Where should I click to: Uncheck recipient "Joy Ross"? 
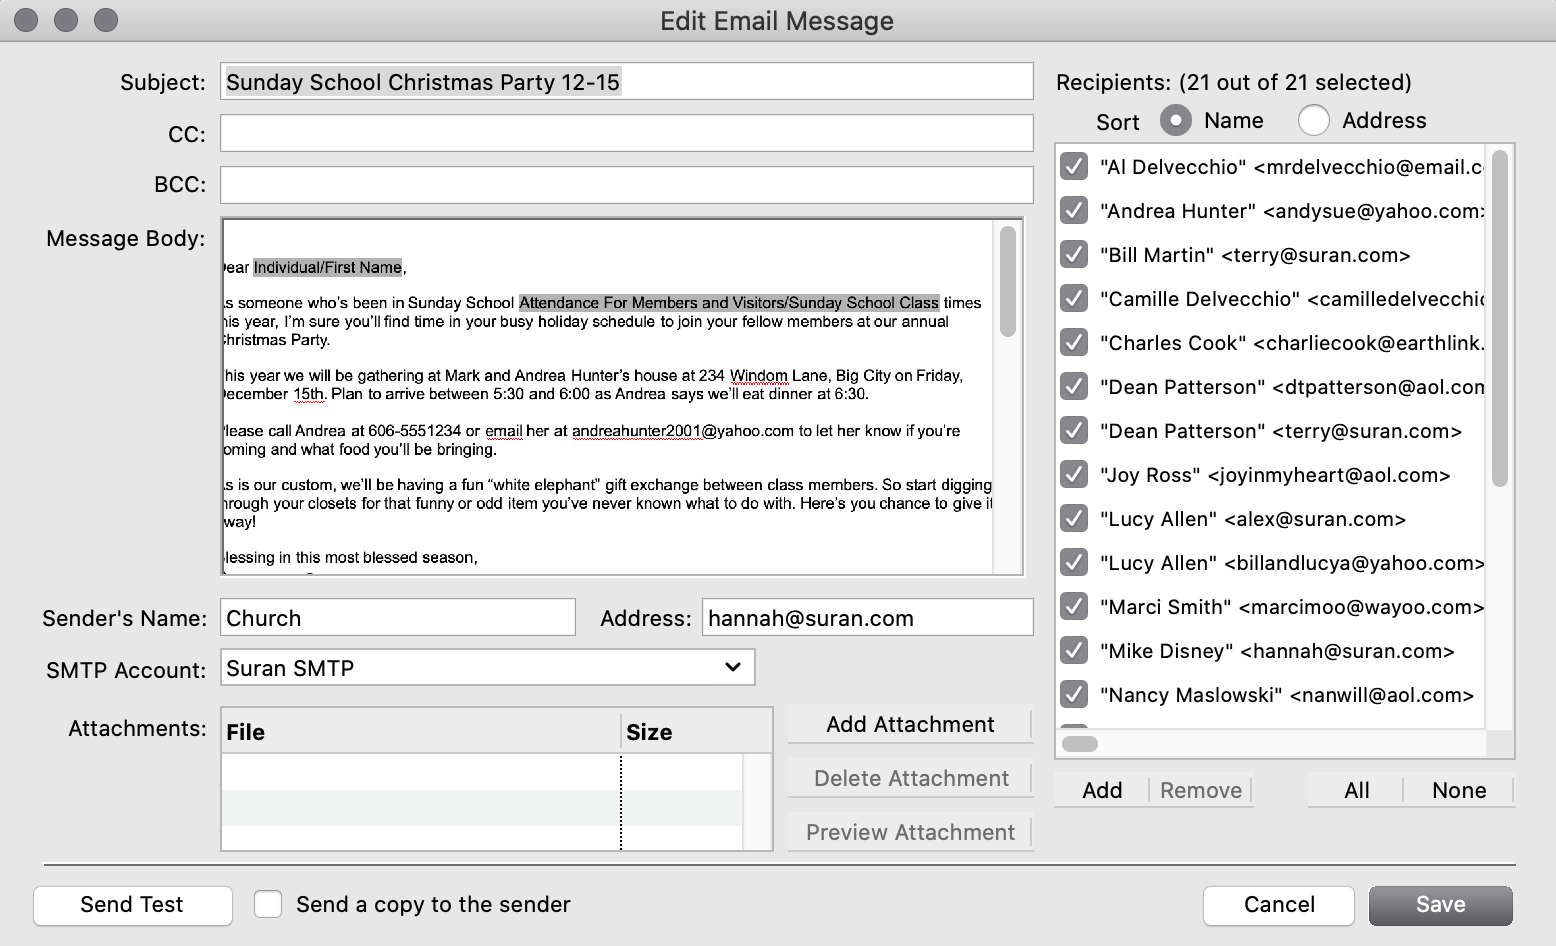(1073, 474)
